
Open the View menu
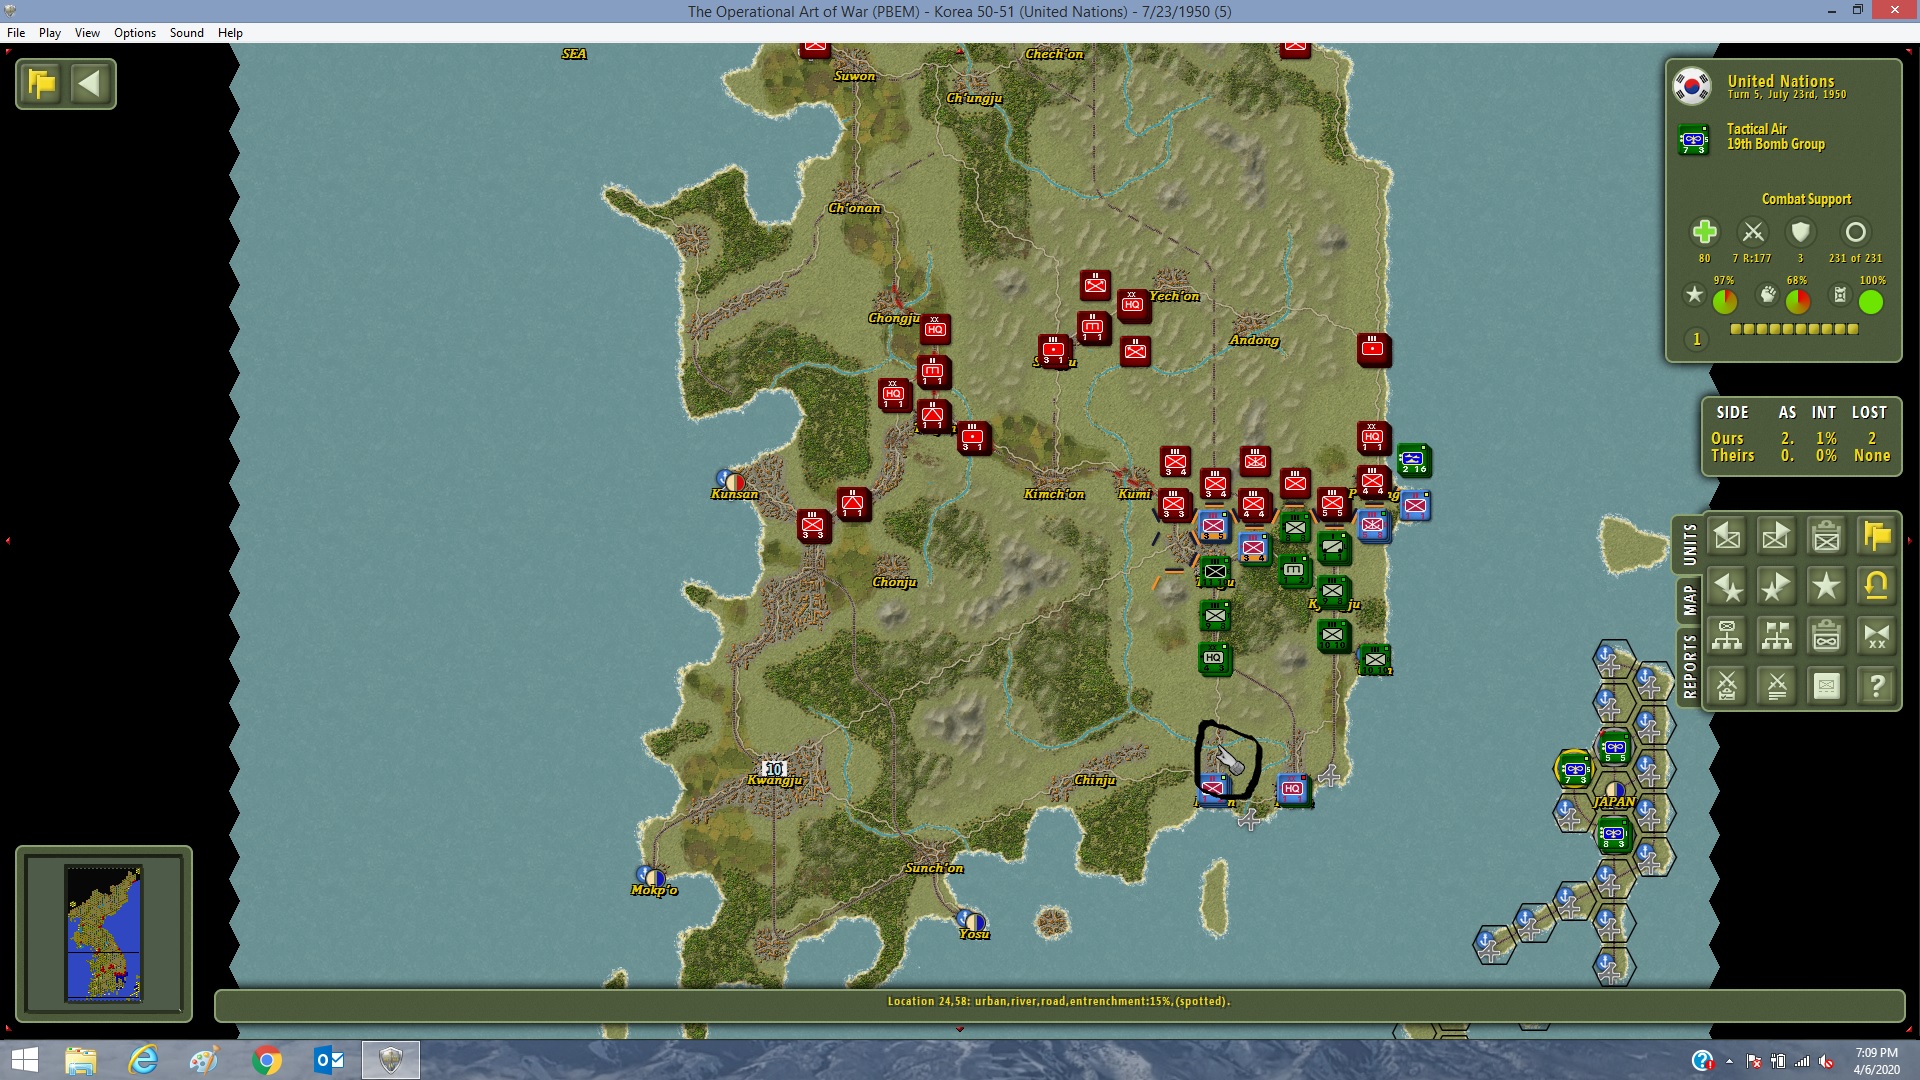(87, 33)
